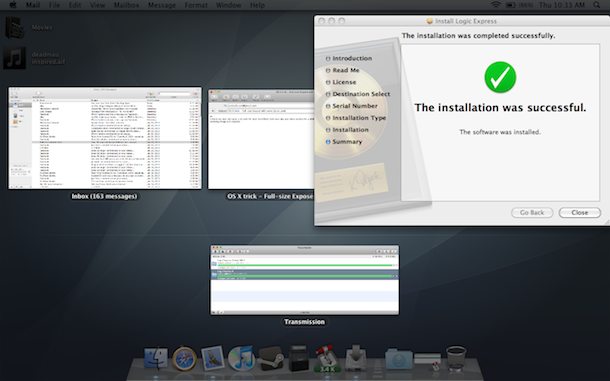Click the Summary step
Image resolution: width=610 pixels, height=381 pixels.
coord(347,142)
